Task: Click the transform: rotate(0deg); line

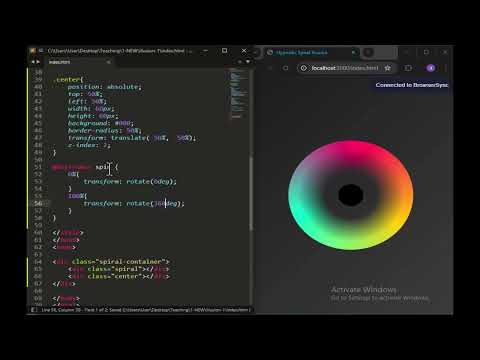Action: point(130,182)
